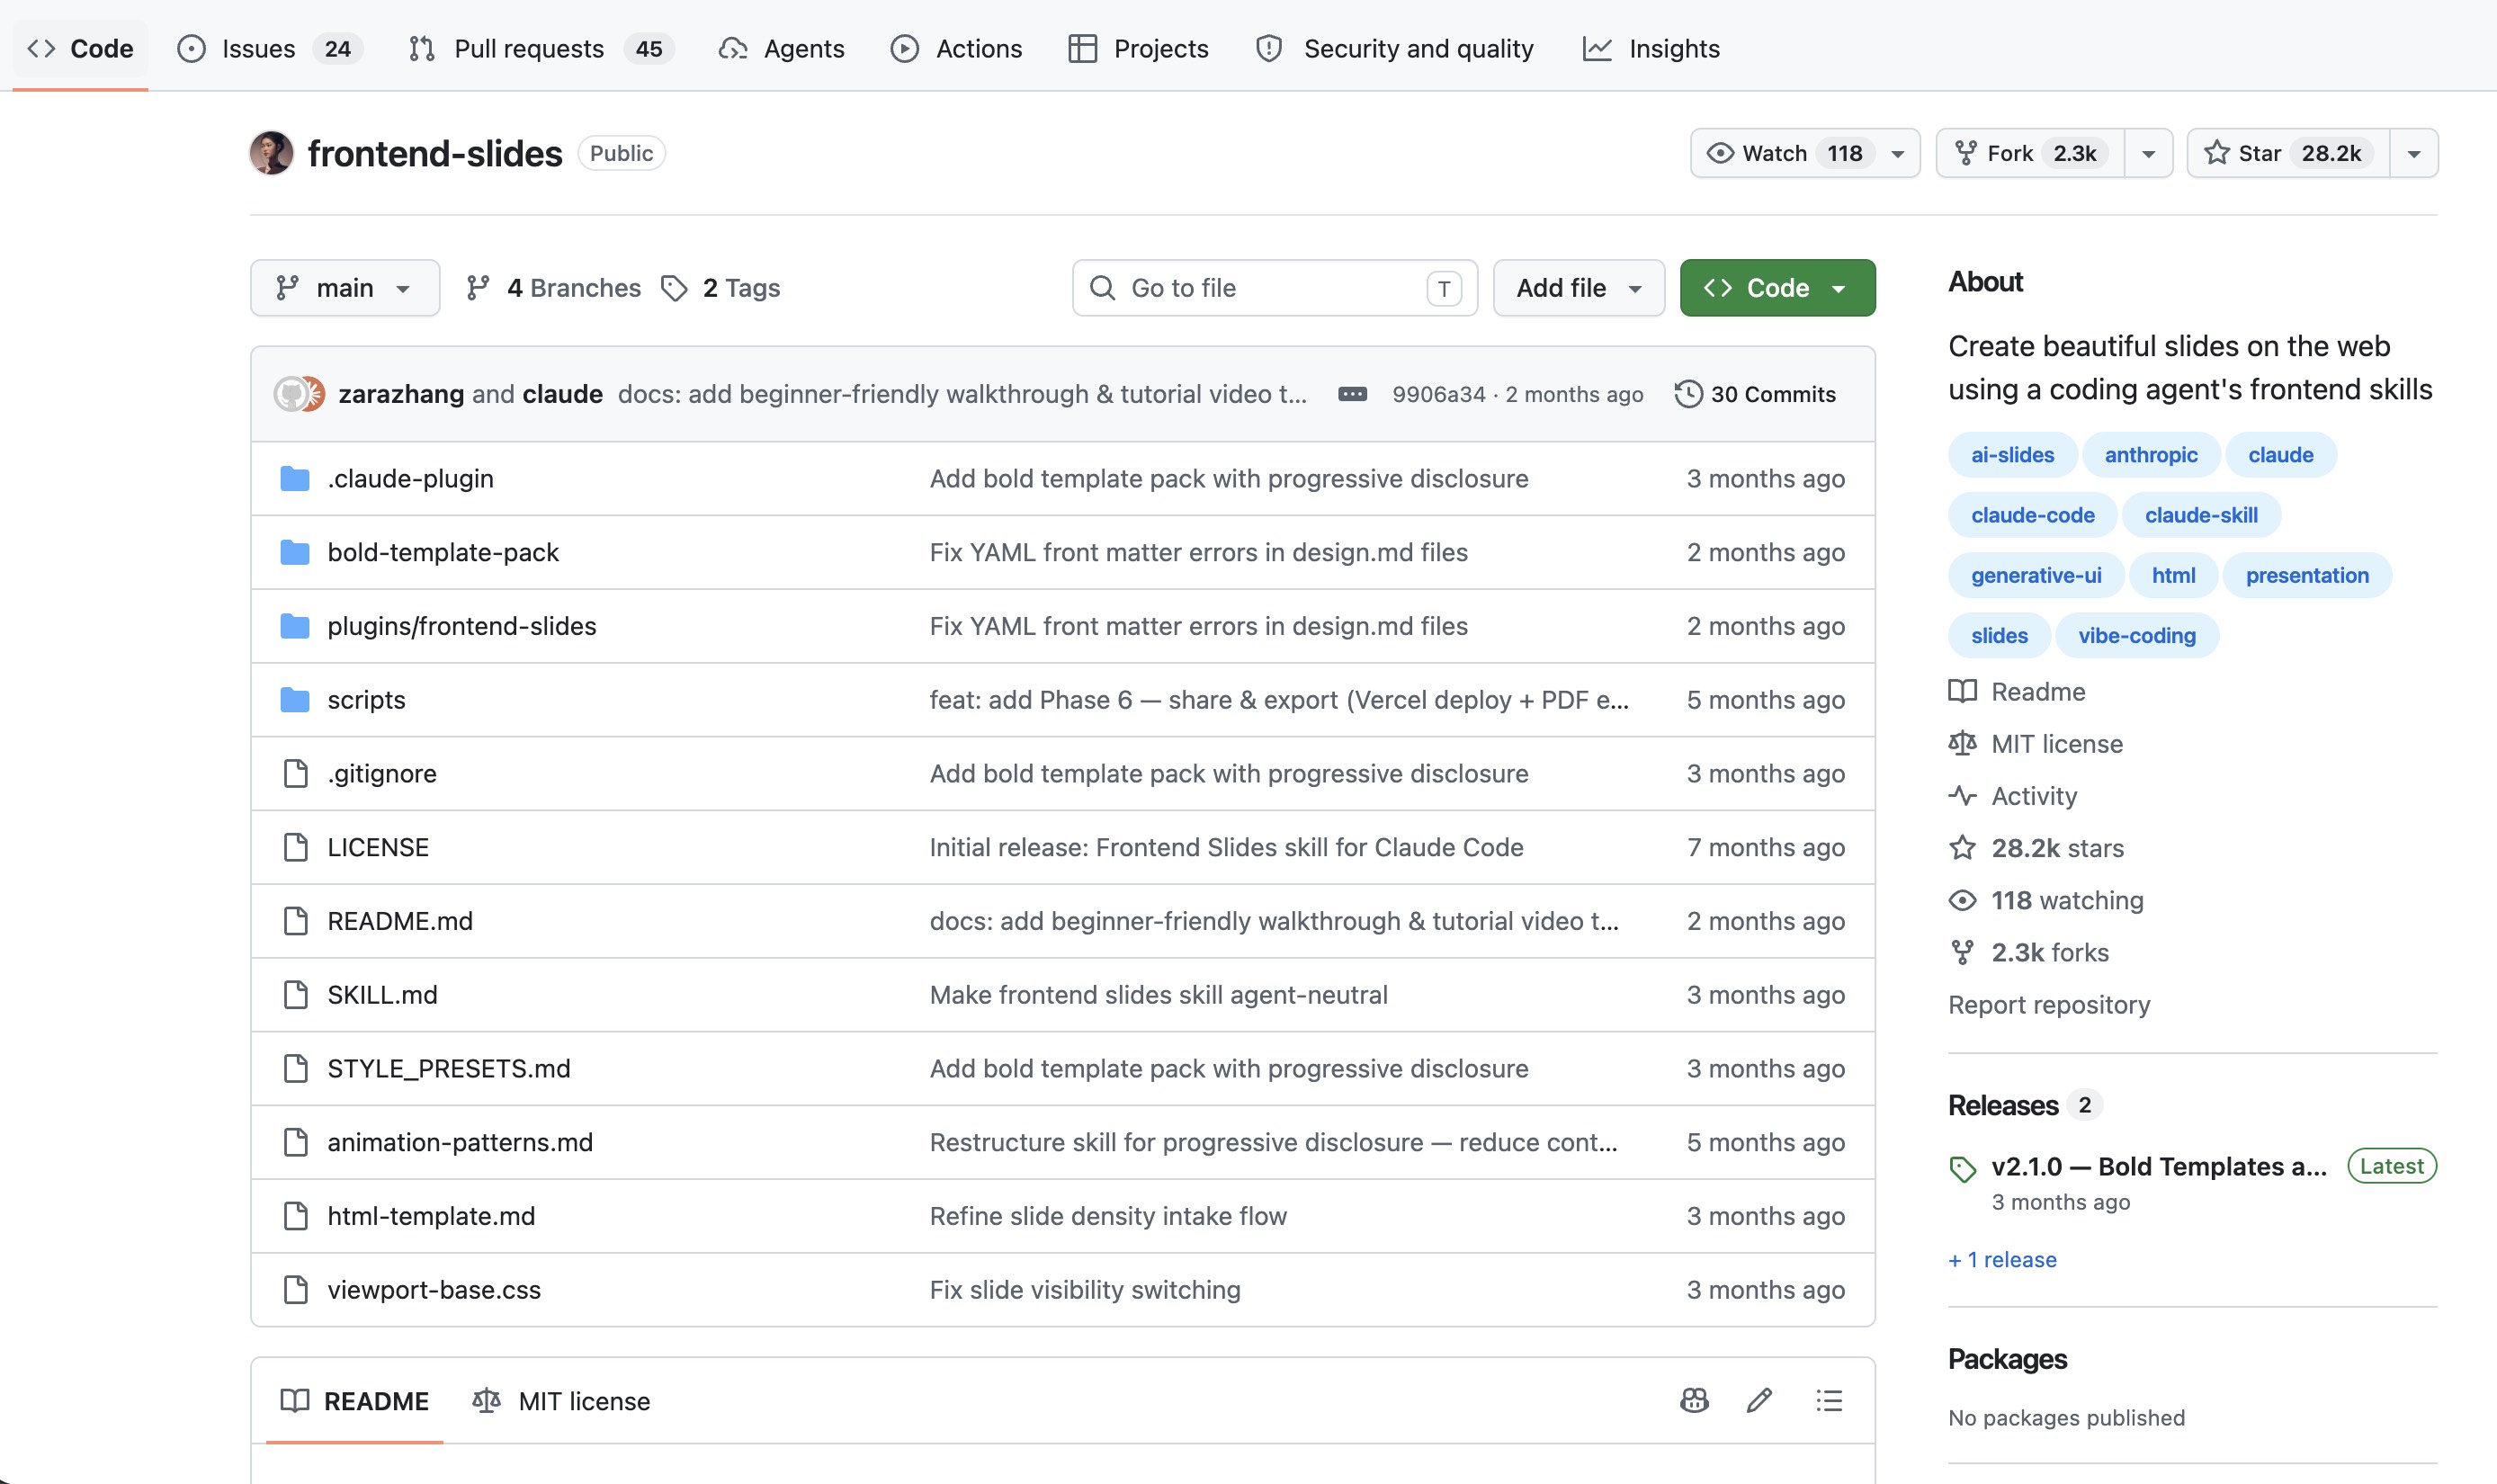Click the viewport-base.css file icon
This screenshot has width=2497, height=1484.
[296, 1290]
